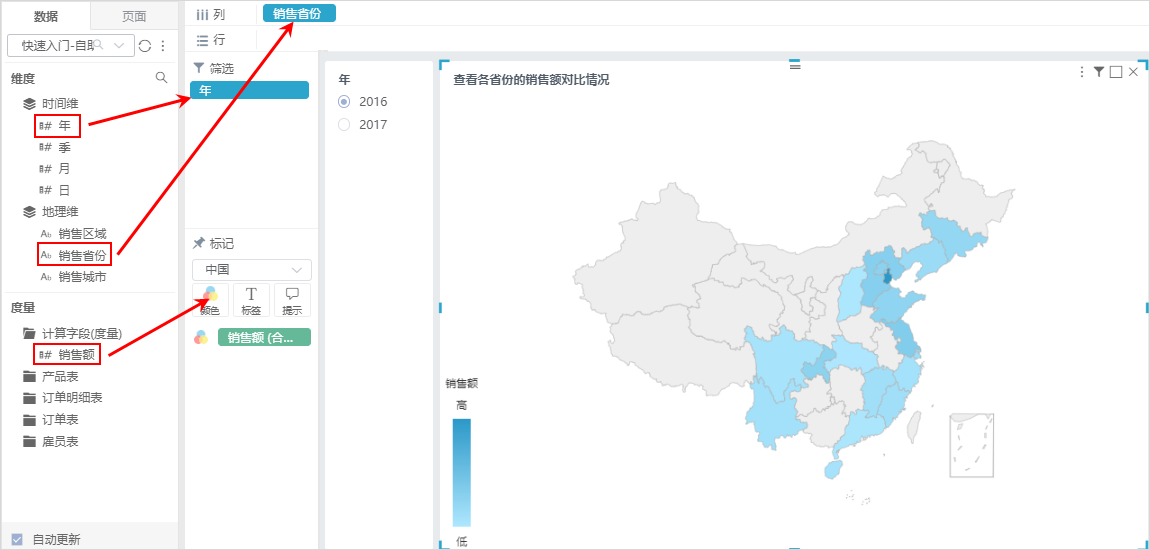Click the sales amount gradient legend bar

point(461,472)
